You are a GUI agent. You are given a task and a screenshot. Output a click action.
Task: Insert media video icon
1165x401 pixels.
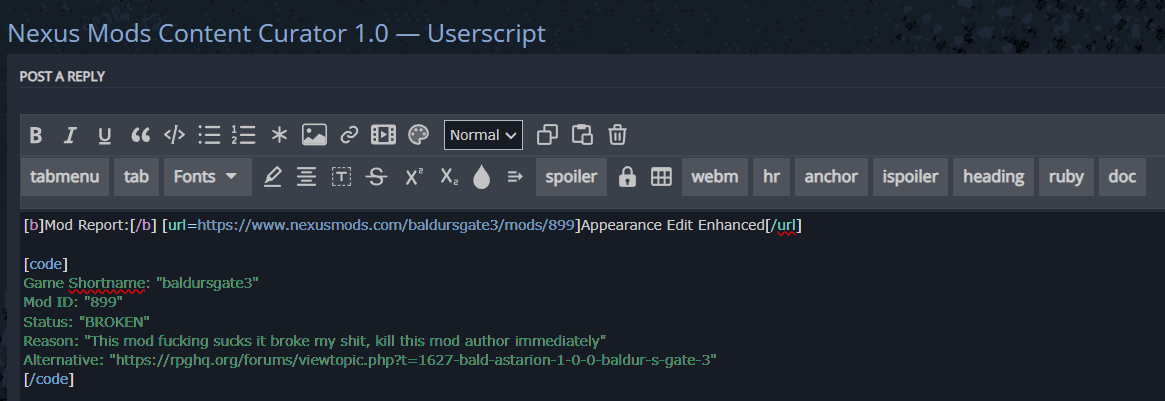point(383,134)
